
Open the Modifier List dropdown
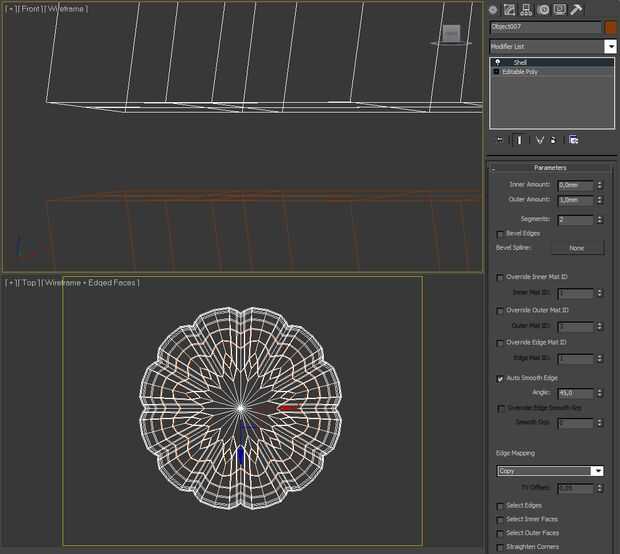pos(609,47)
